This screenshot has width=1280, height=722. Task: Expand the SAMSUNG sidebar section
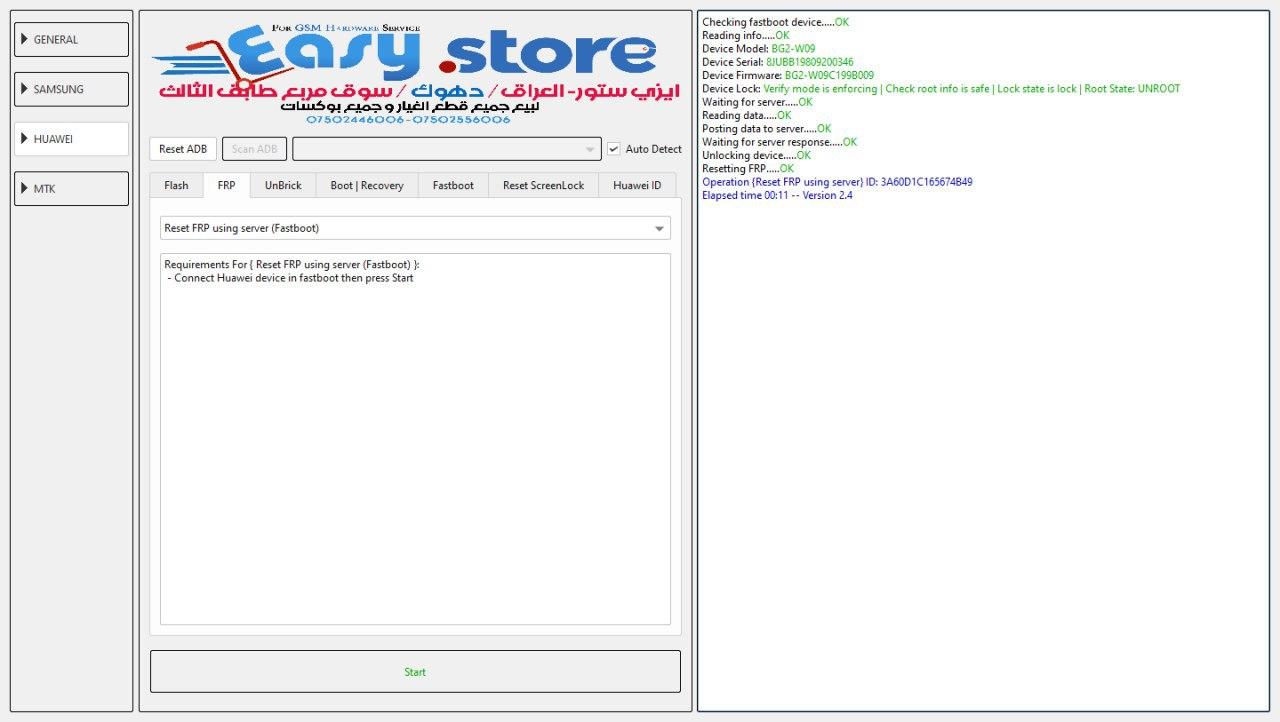pos(72,89)
